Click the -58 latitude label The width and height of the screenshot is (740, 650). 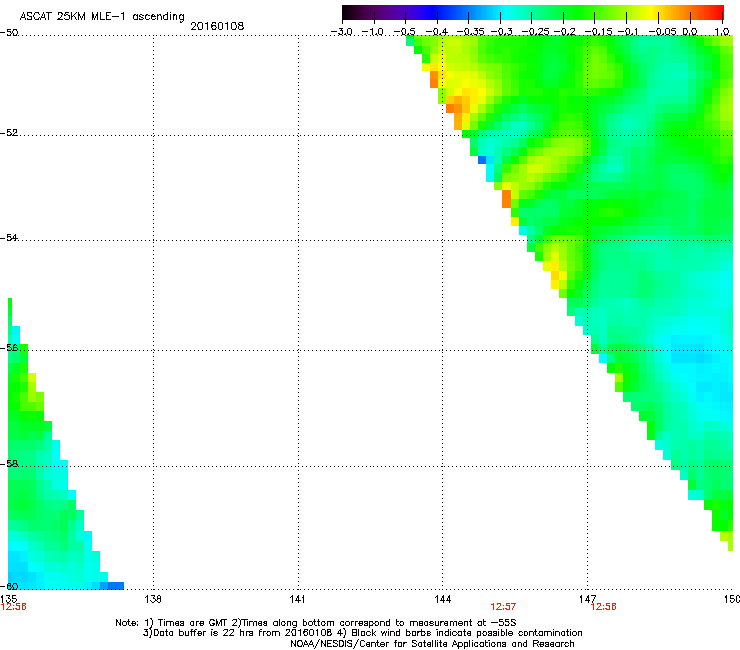point(9,464)
